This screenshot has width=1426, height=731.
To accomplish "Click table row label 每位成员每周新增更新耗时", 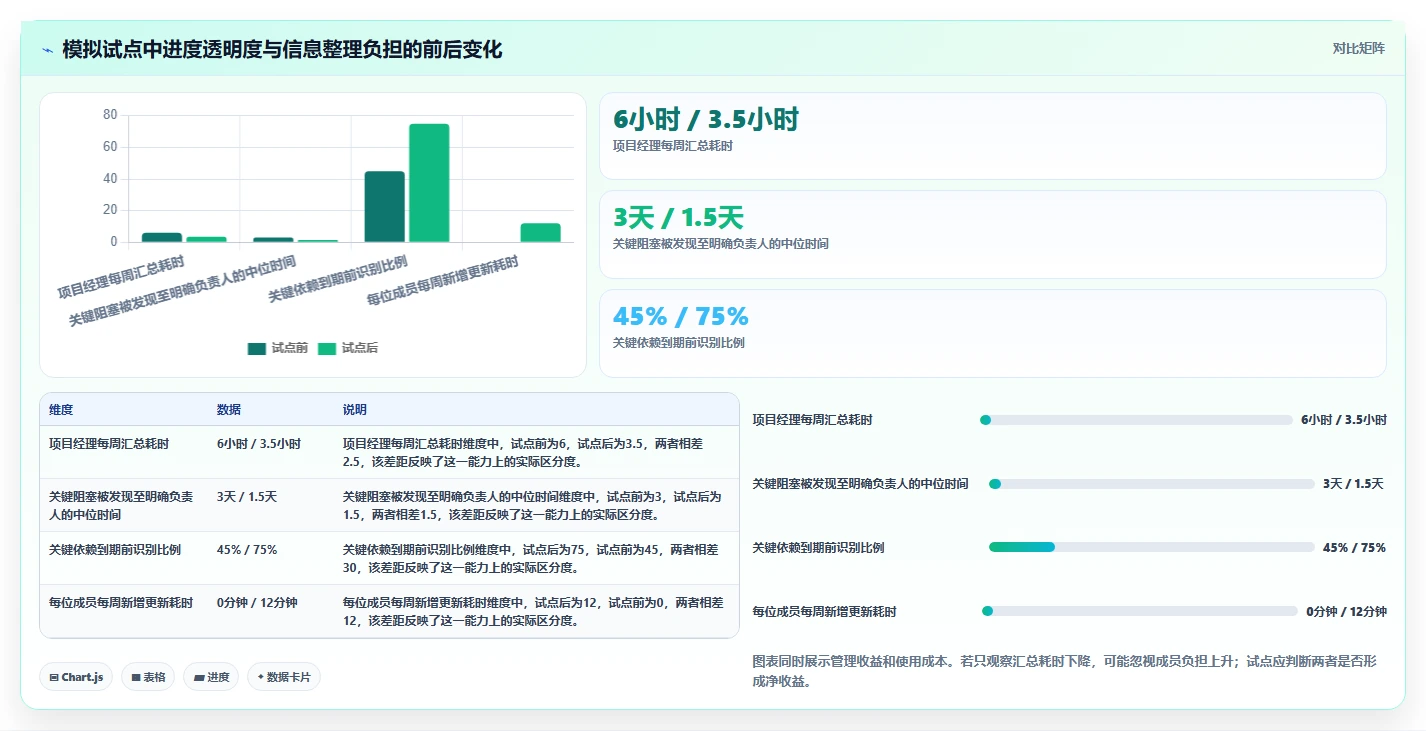I will tap(121, 603).
